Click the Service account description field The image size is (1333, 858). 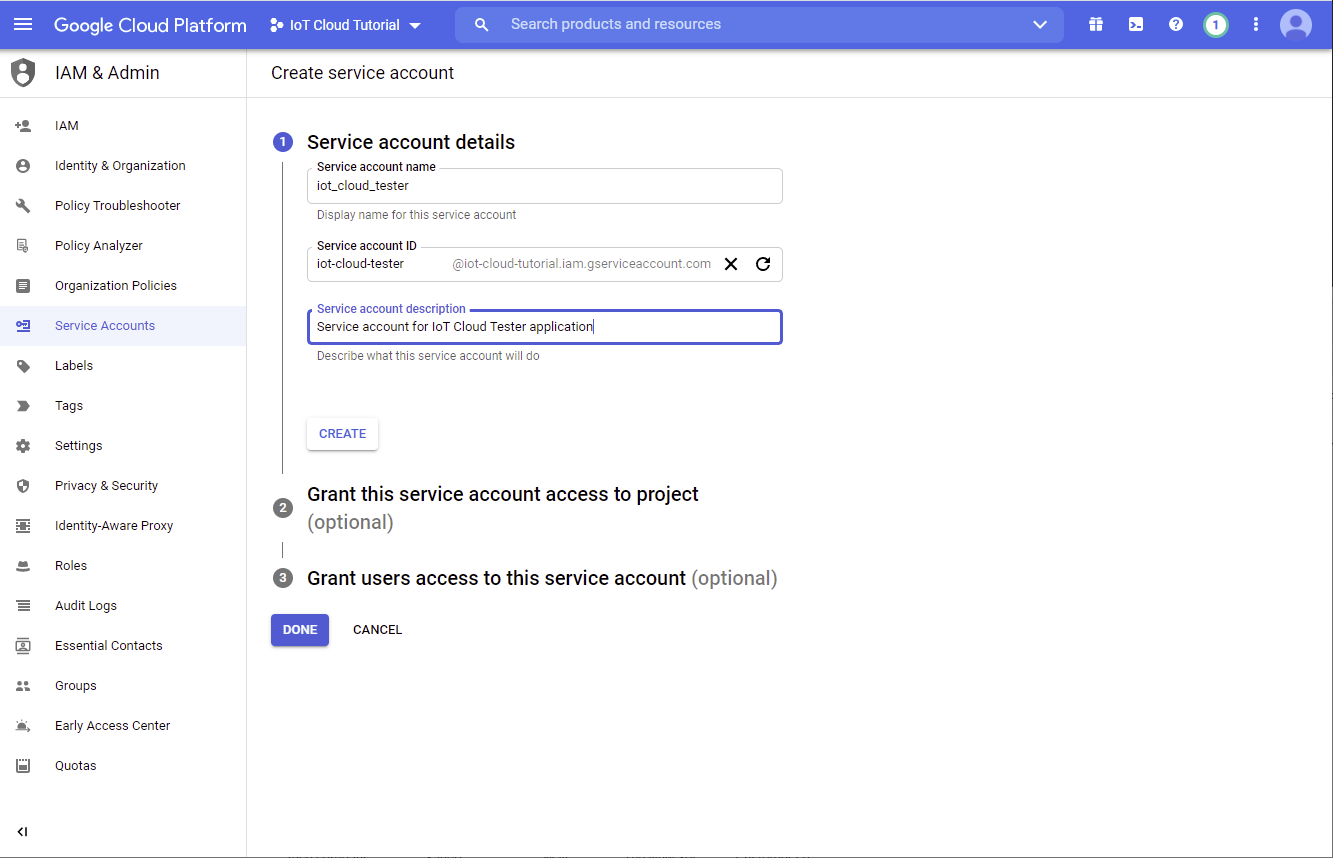pyautogui.click(x=544, y=327)
